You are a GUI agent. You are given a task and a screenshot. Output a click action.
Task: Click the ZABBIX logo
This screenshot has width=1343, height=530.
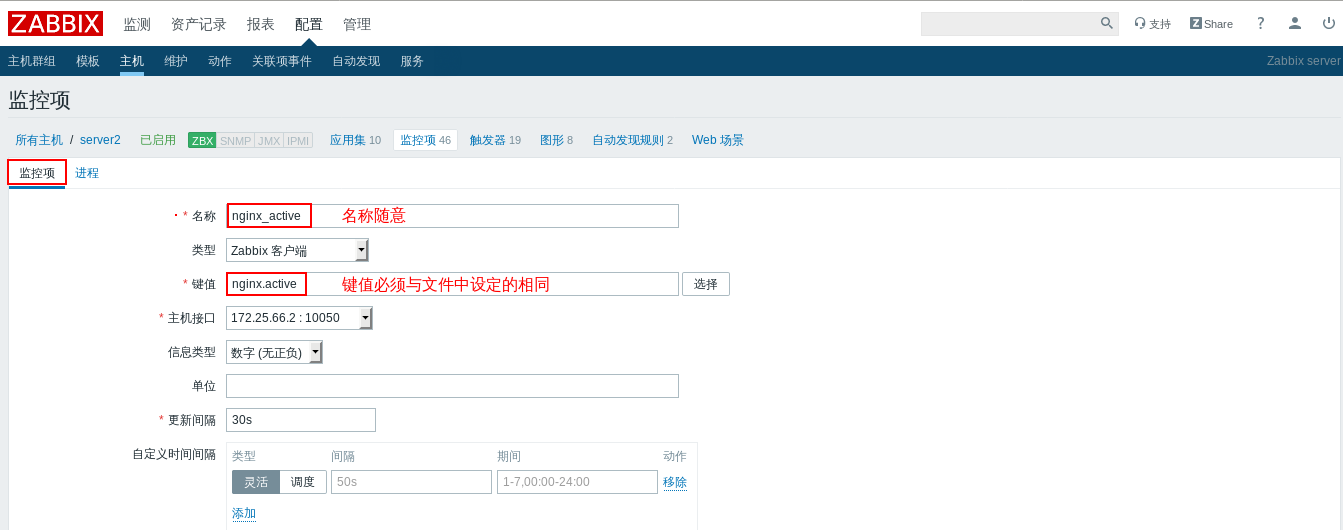pos(55,24)
